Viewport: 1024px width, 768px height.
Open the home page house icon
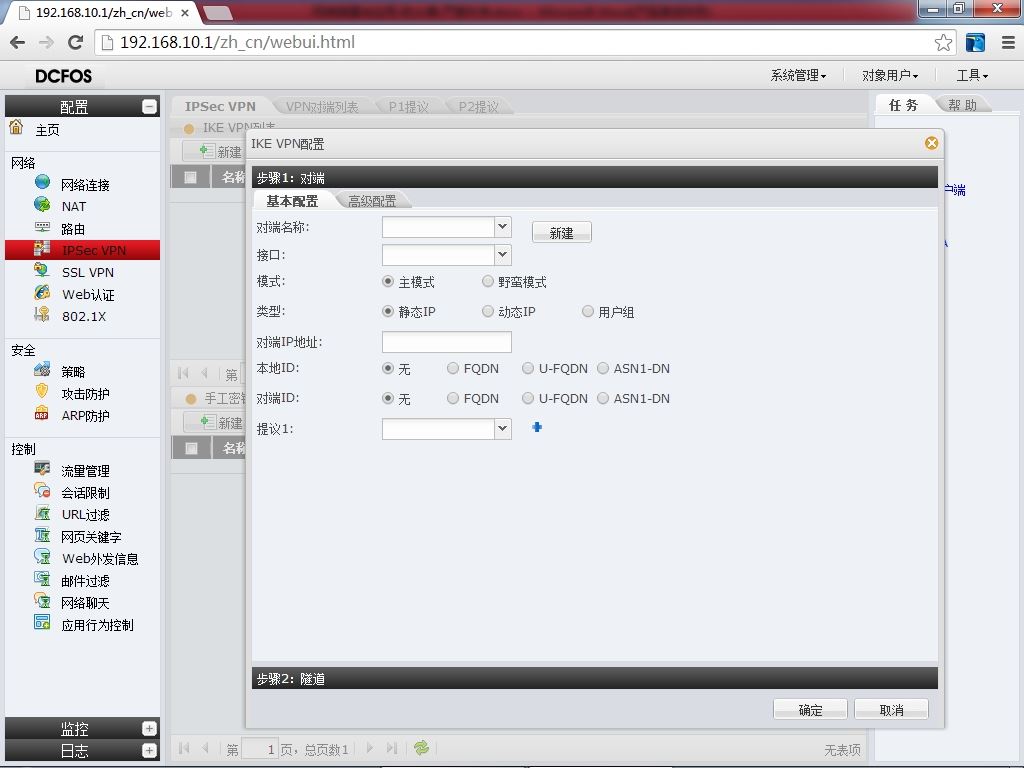[x=16, y=127]
